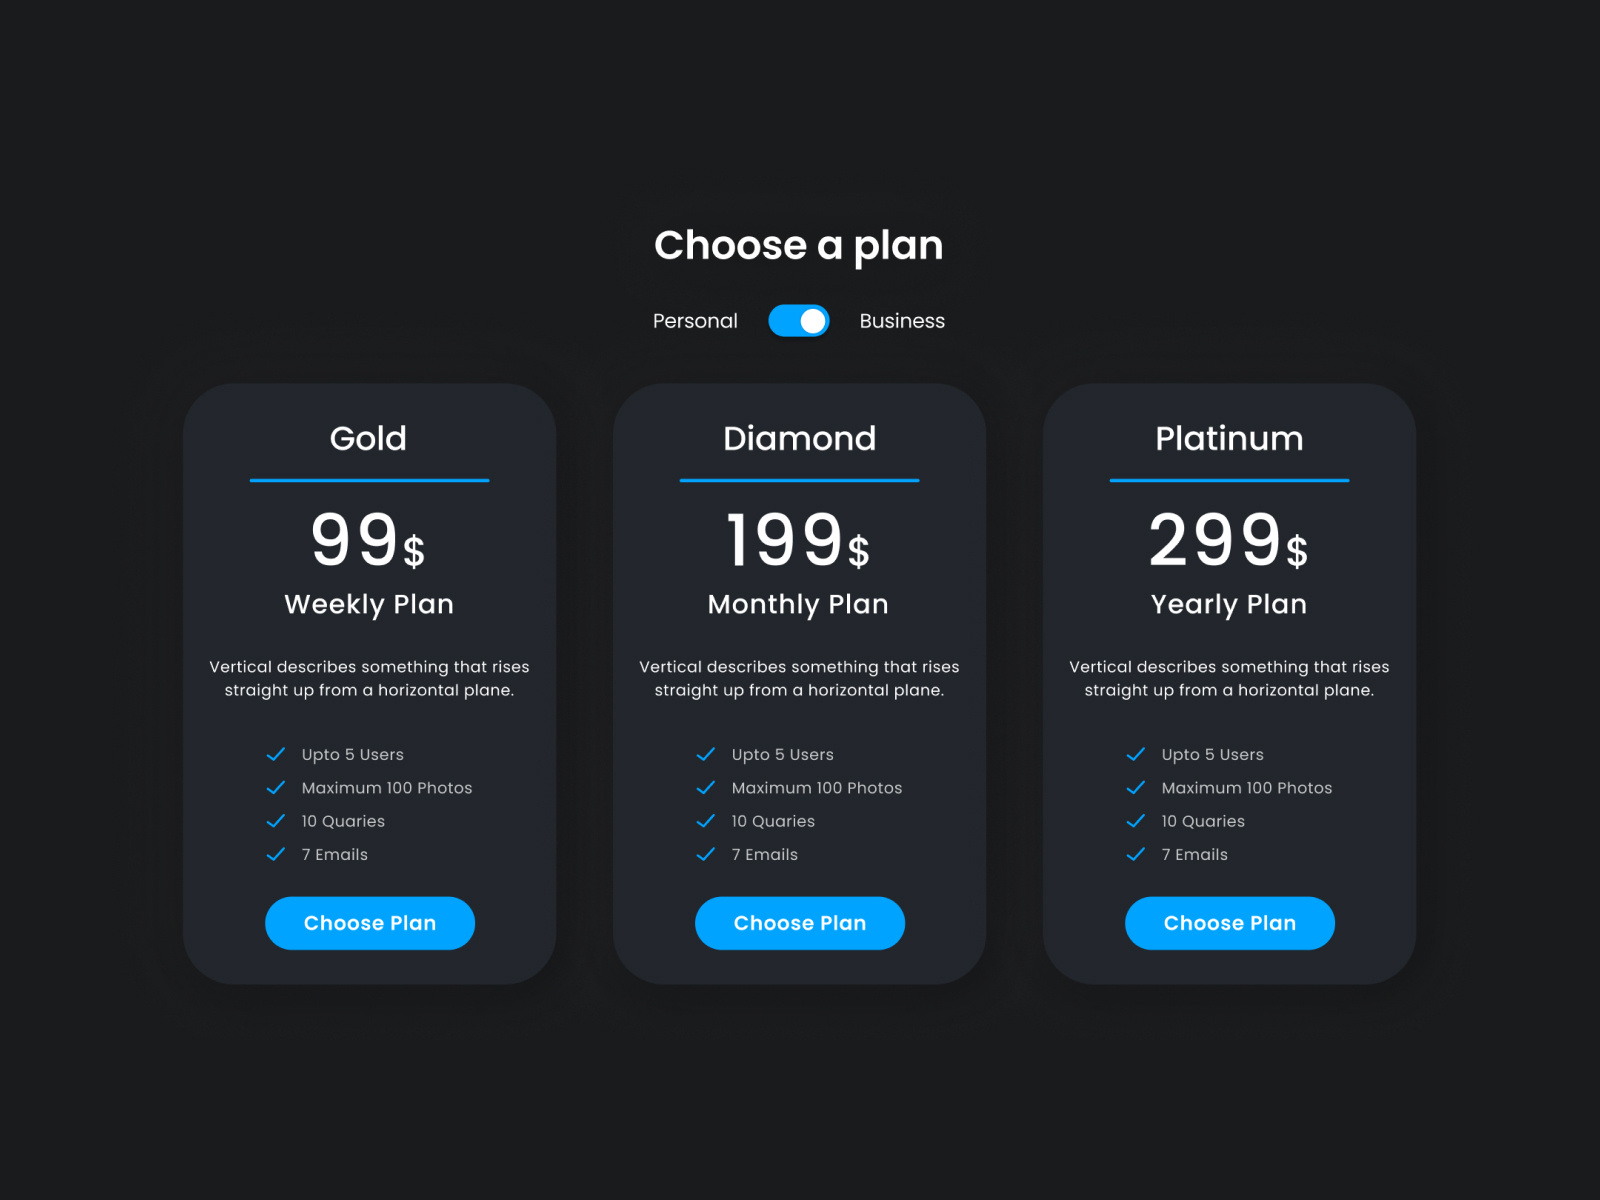Click the Choose a plan heading
The height and width of the screenshot is (1200, 1600).
click(x=798, y=246)
